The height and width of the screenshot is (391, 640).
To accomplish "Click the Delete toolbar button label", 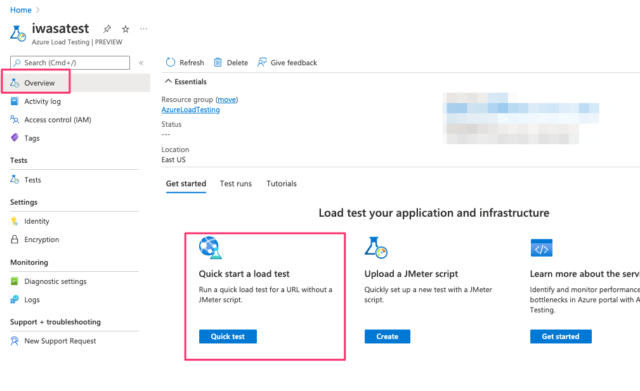I will (x=237, y=62).
